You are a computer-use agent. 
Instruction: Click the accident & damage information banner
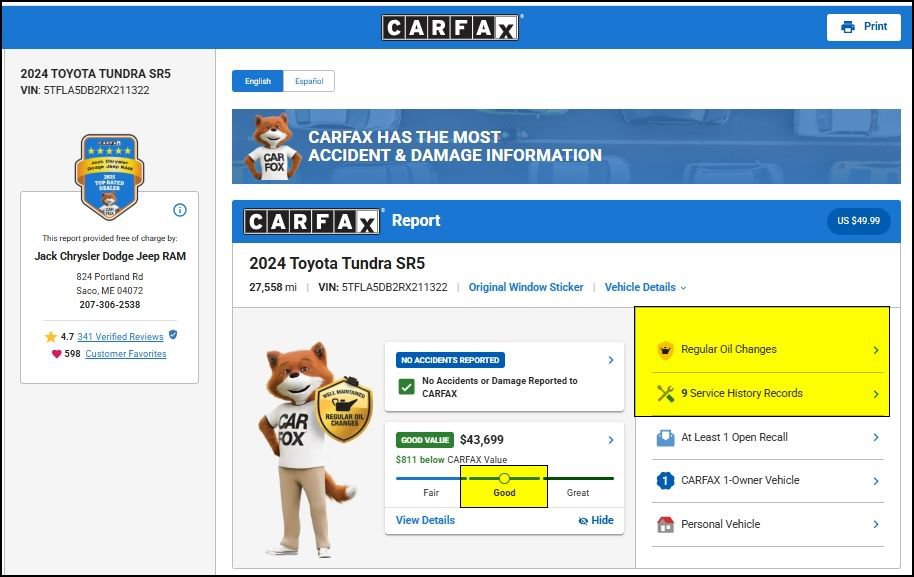(x=566, y=146)
